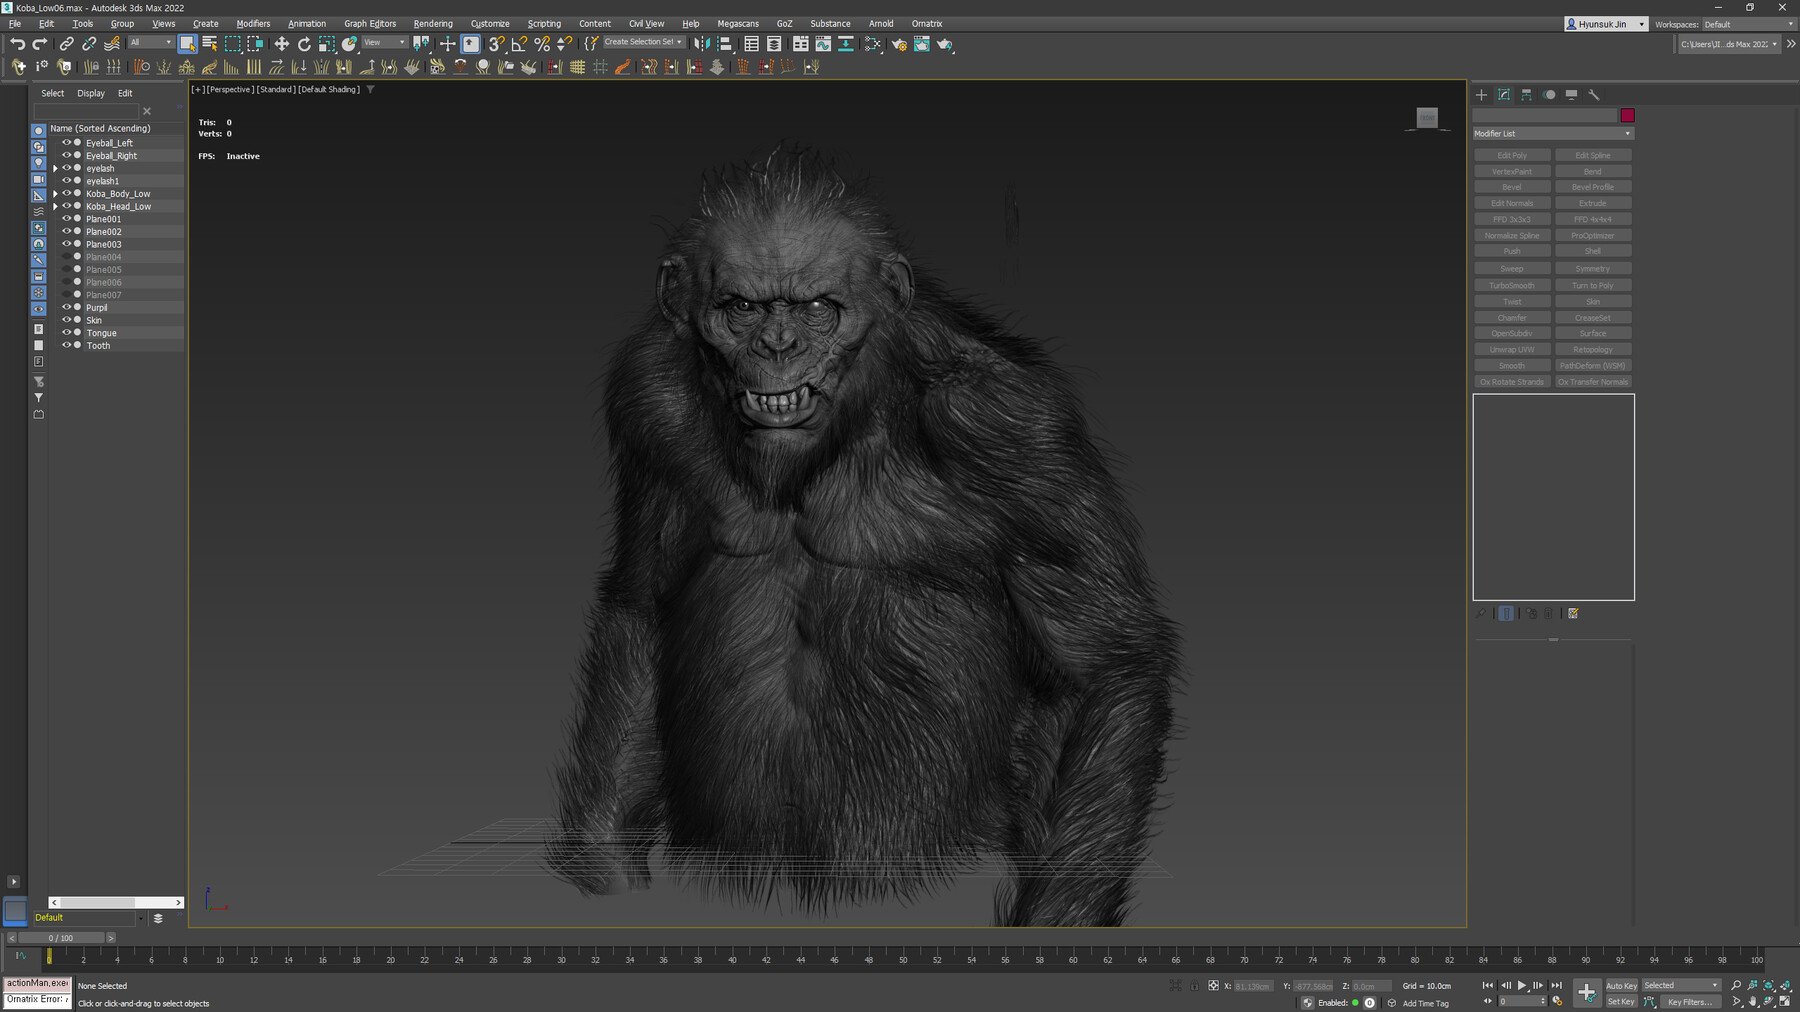Open the Ornatrix menu
Screen dimensions: 1800x1012
pyautogui.click(x=927, y=24)
